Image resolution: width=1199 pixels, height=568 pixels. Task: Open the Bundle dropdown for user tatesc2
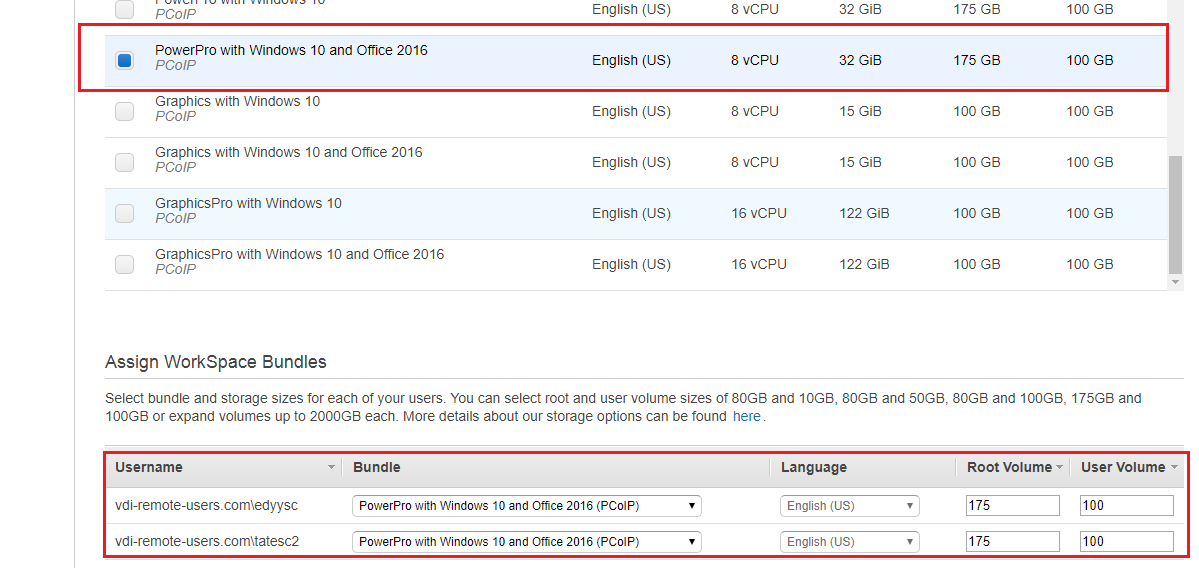pyautogui.click(x=526, y=542)
